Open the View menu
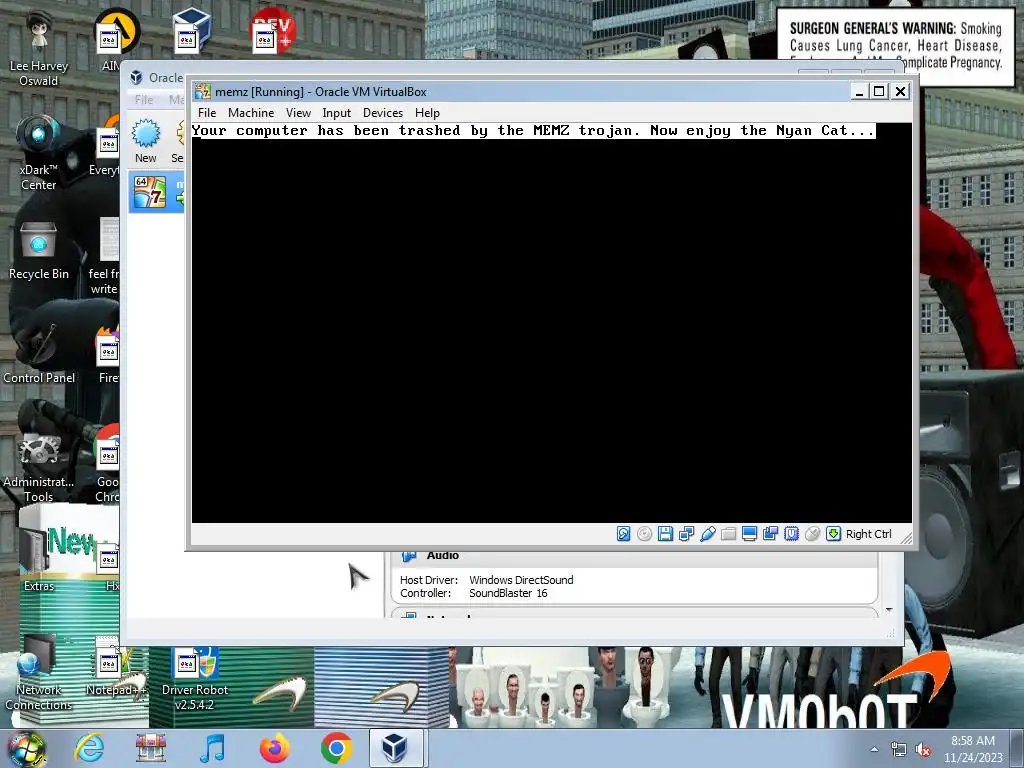Image resolution: width=1024 pixels, height=768 pixels. [x=298, y=112]
